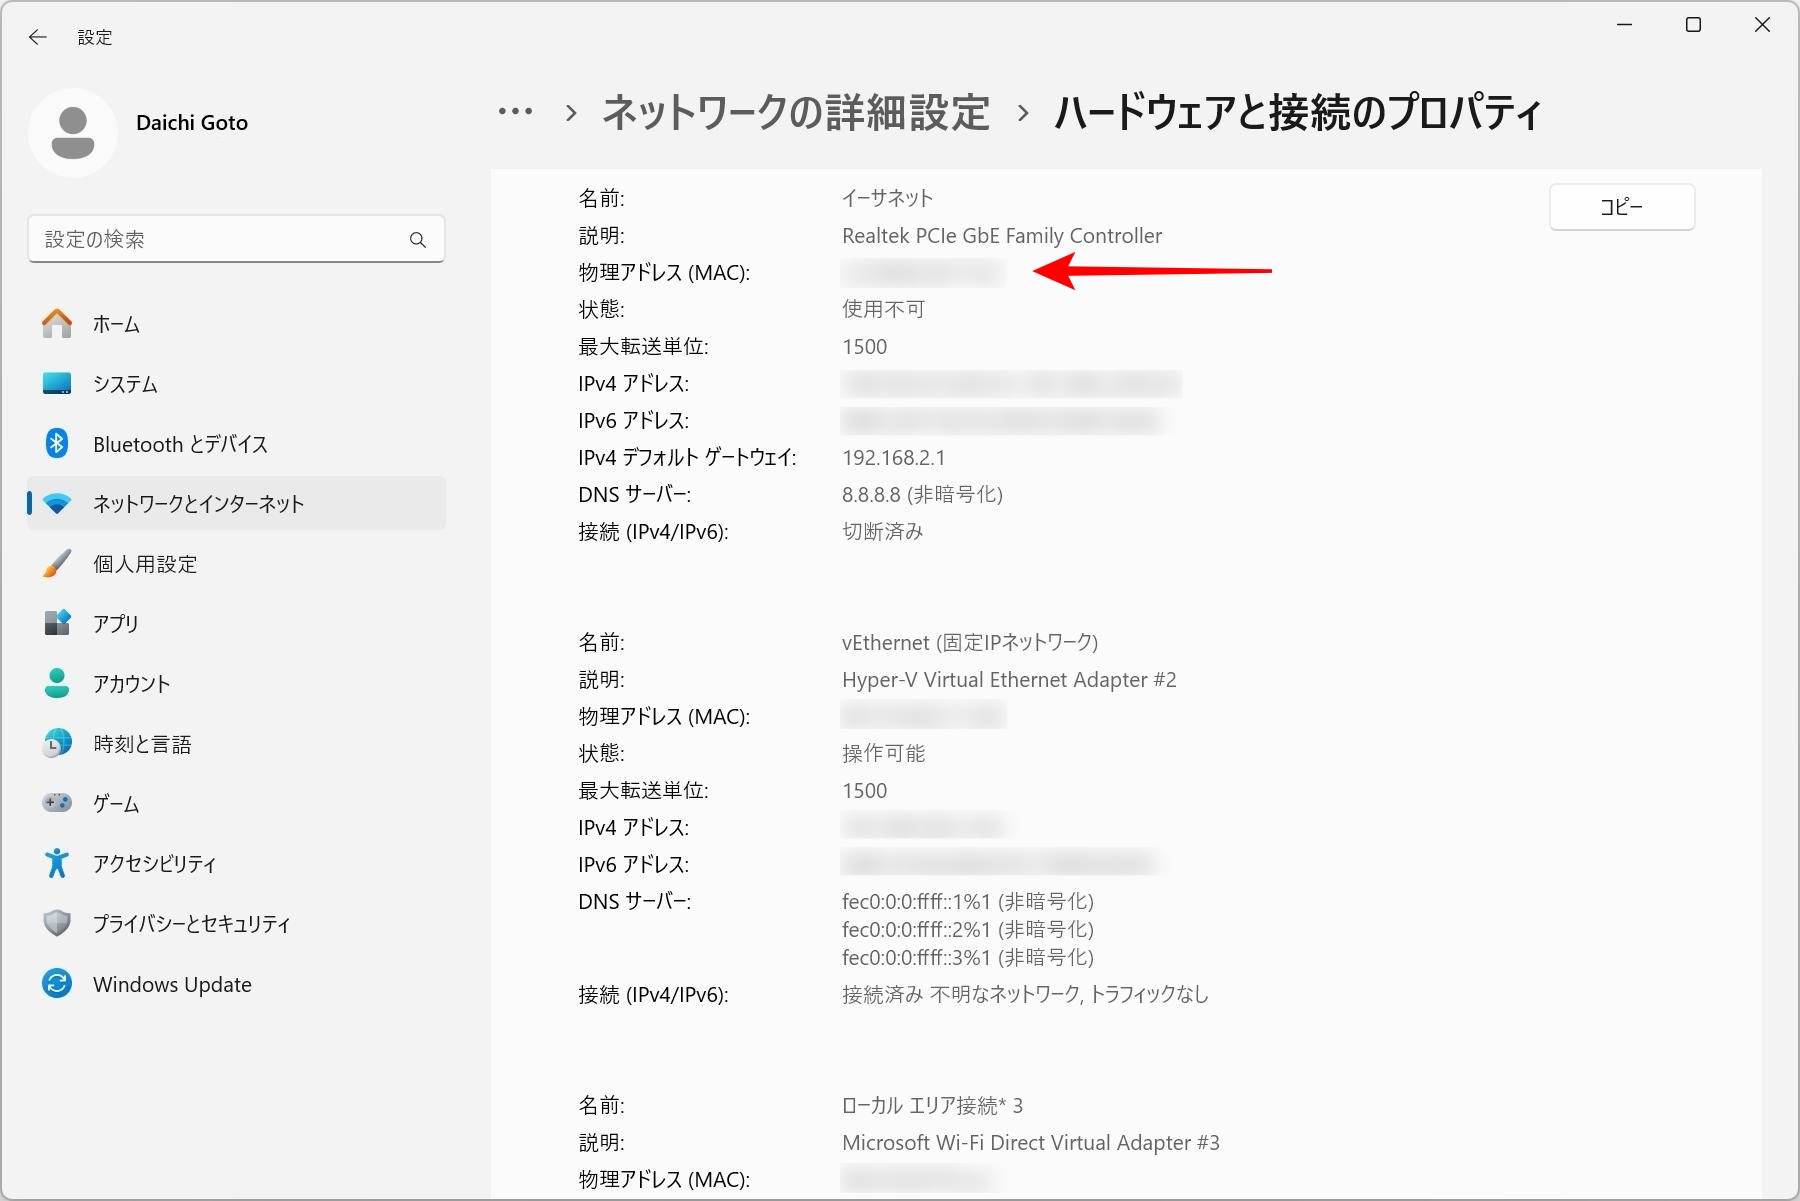The height and width of the screenshot is (1201, 1800).
Task: Click fec0:0:0:ffff::3%1 DNS entry
Action: tap(968, 958)
